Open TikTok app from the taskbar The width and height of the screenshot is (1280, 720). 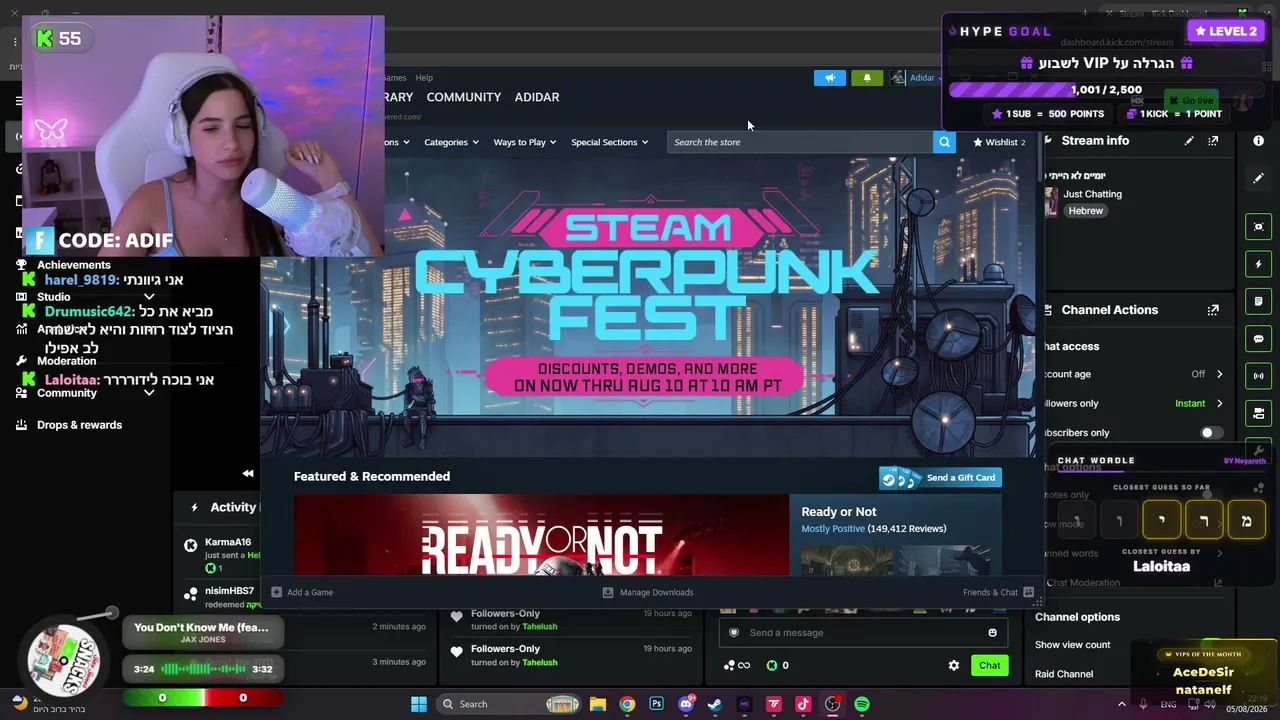click(x=803, y=704)
